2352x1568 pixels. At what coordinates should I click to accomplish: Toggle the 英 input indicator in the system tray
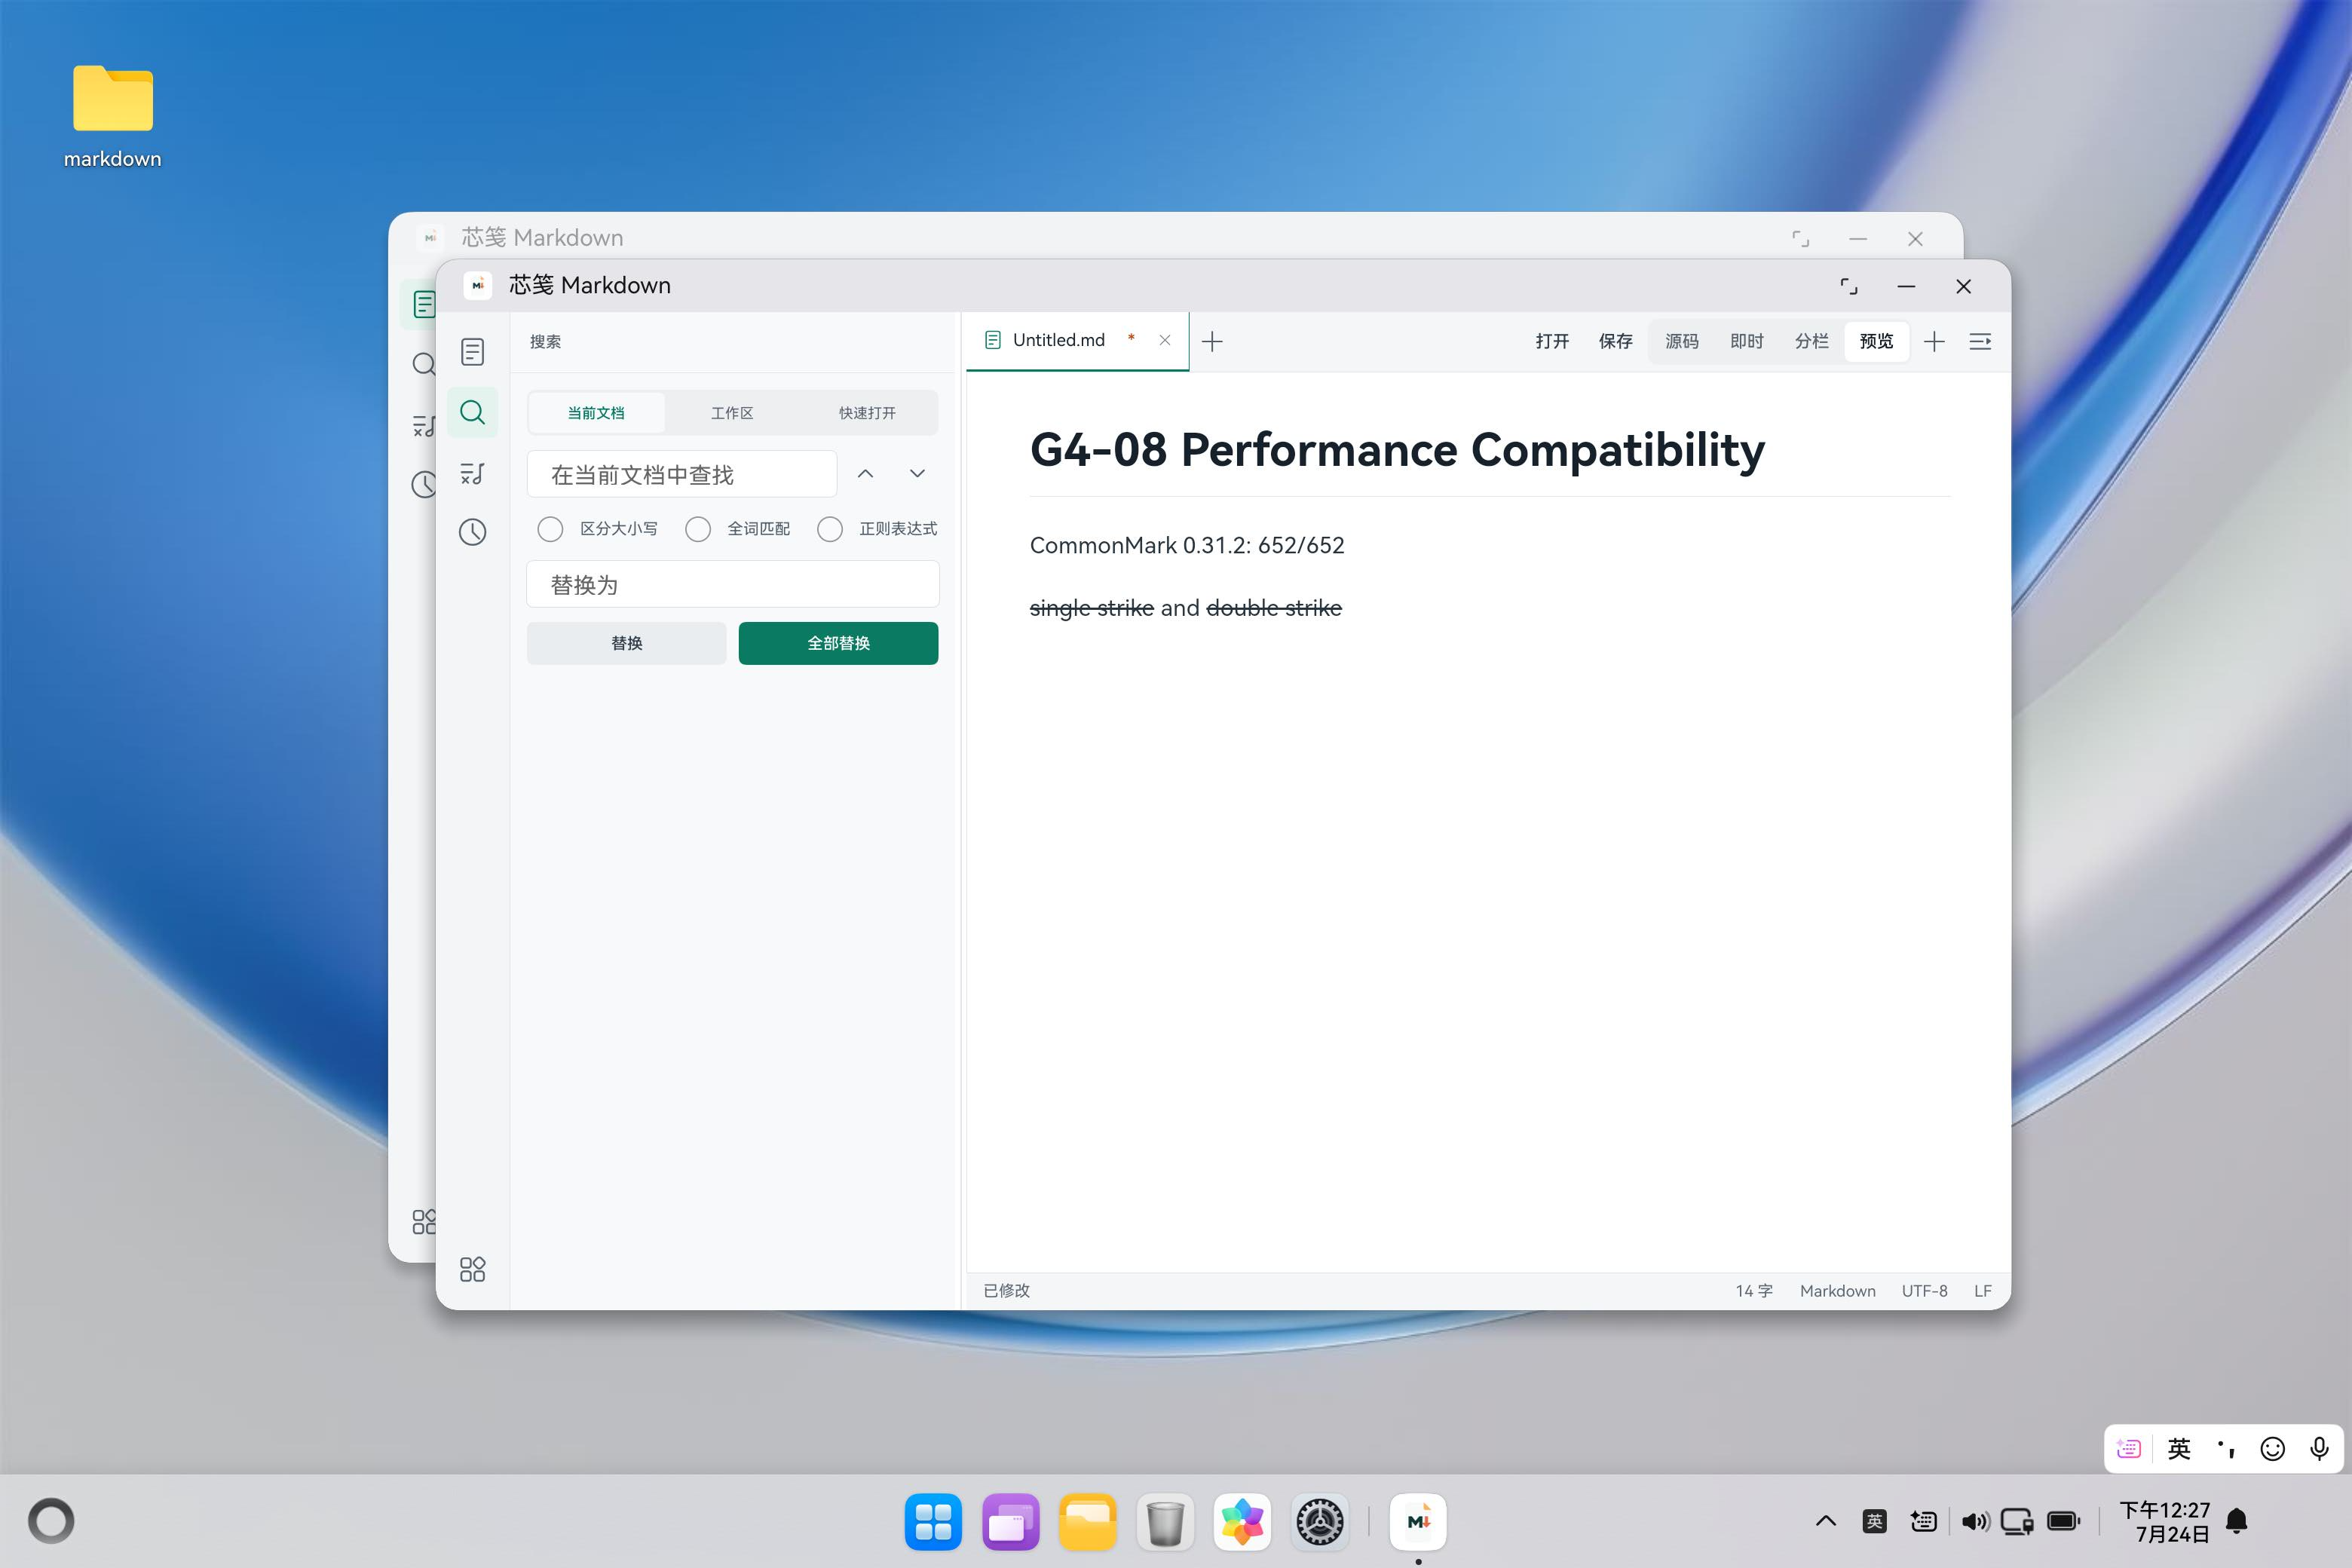click(x=1875, y=1522)
